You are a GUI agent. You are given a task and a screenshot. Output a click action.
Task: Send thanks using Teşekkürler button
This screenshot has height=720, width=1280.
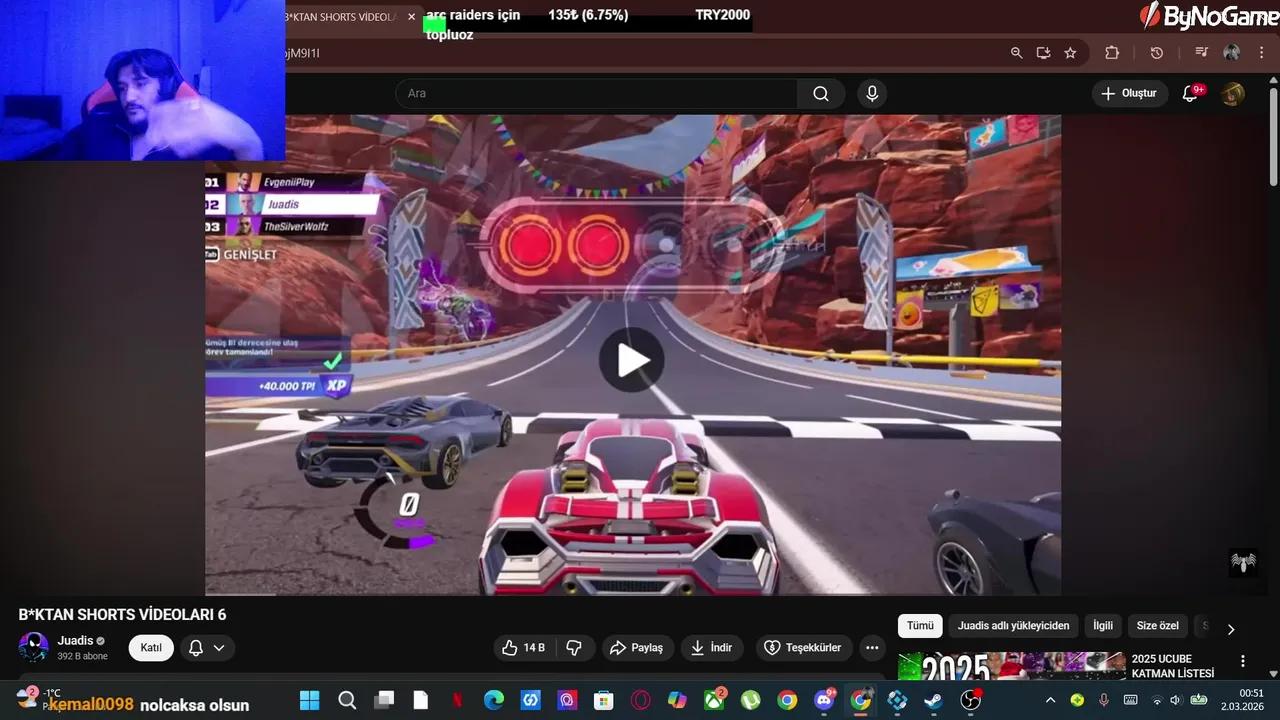tap(804, 648)
